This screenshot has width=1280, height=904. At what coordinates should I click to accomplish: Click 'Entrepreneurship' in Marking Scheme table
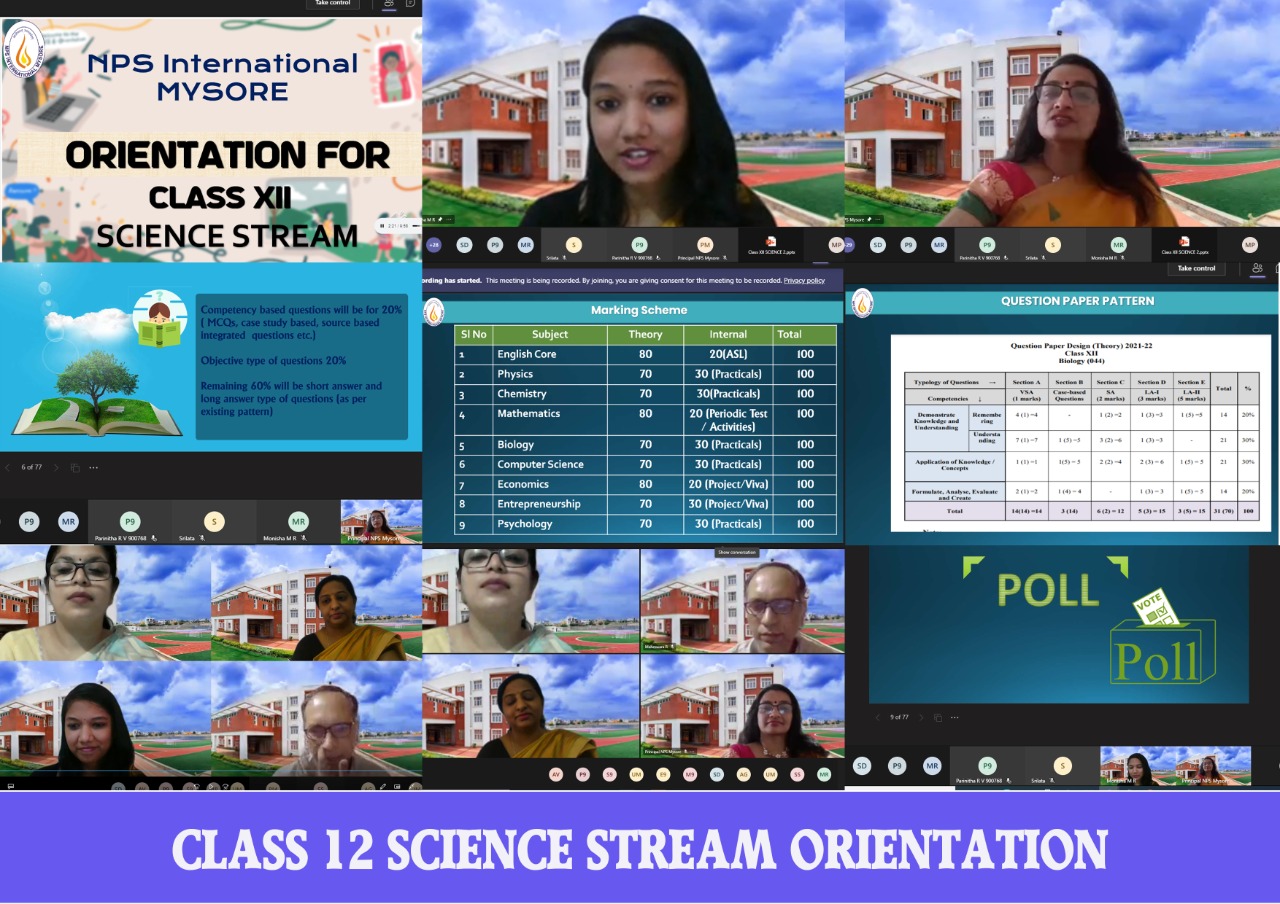pos(539,504)
